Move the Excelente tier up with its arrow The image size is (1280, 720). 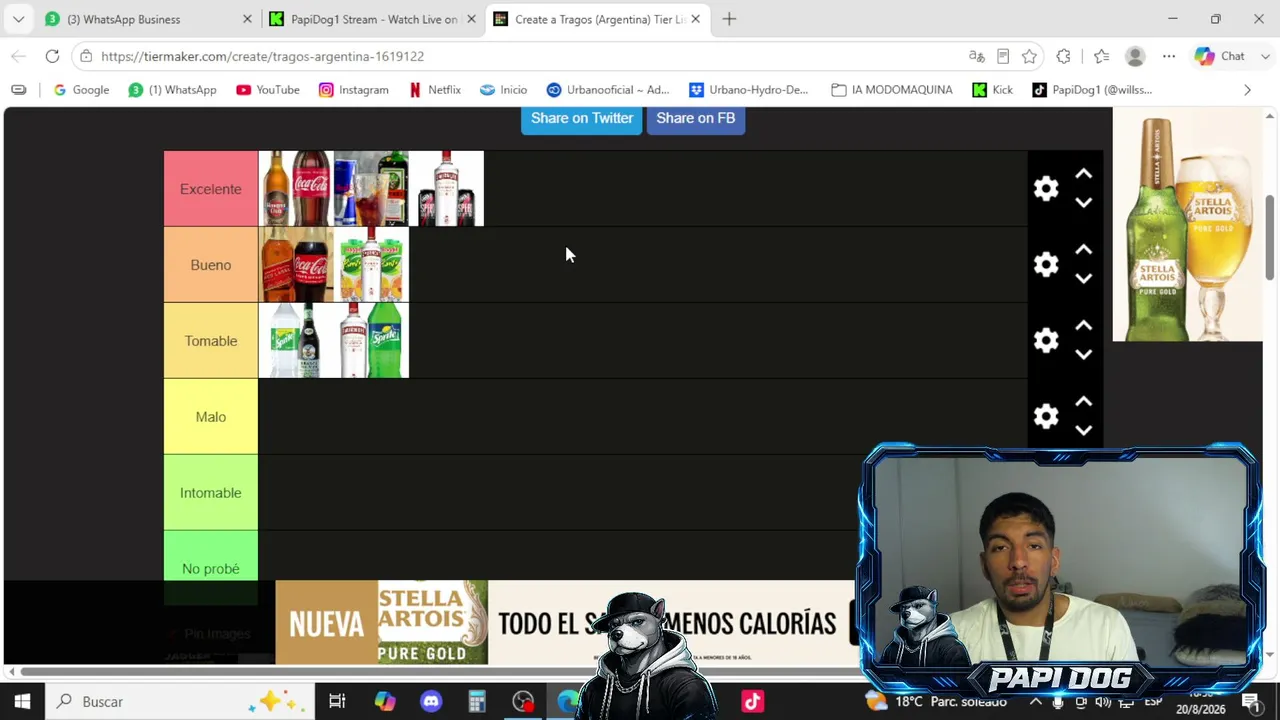1083,175
